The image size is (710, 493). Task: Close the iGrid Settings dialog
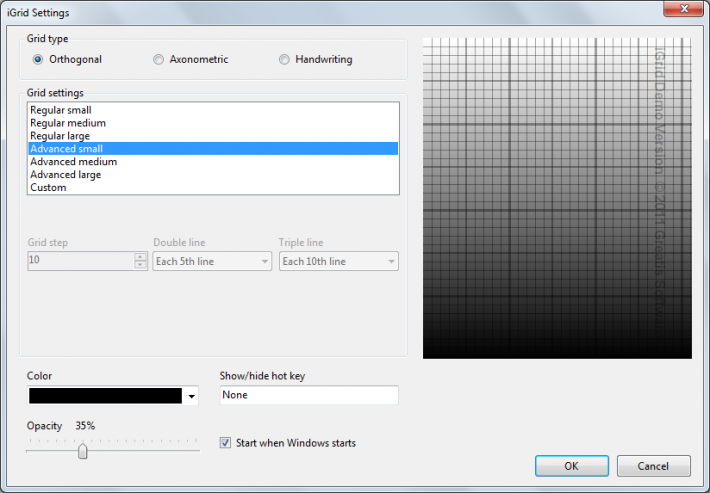pyautogui.click(x=684, y=9)
